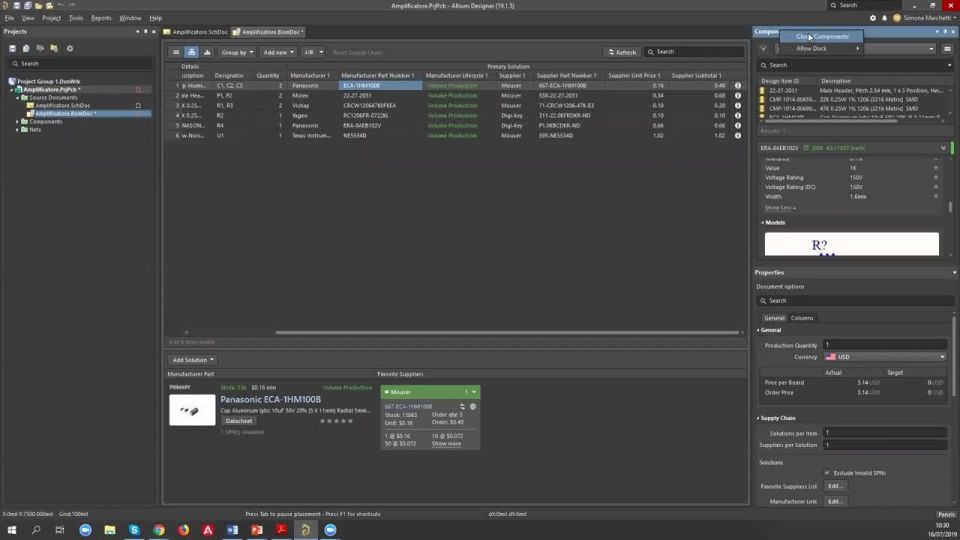960x540 pixels.
Task: Collapse the Supply Chain section
Action: (758, 418)
